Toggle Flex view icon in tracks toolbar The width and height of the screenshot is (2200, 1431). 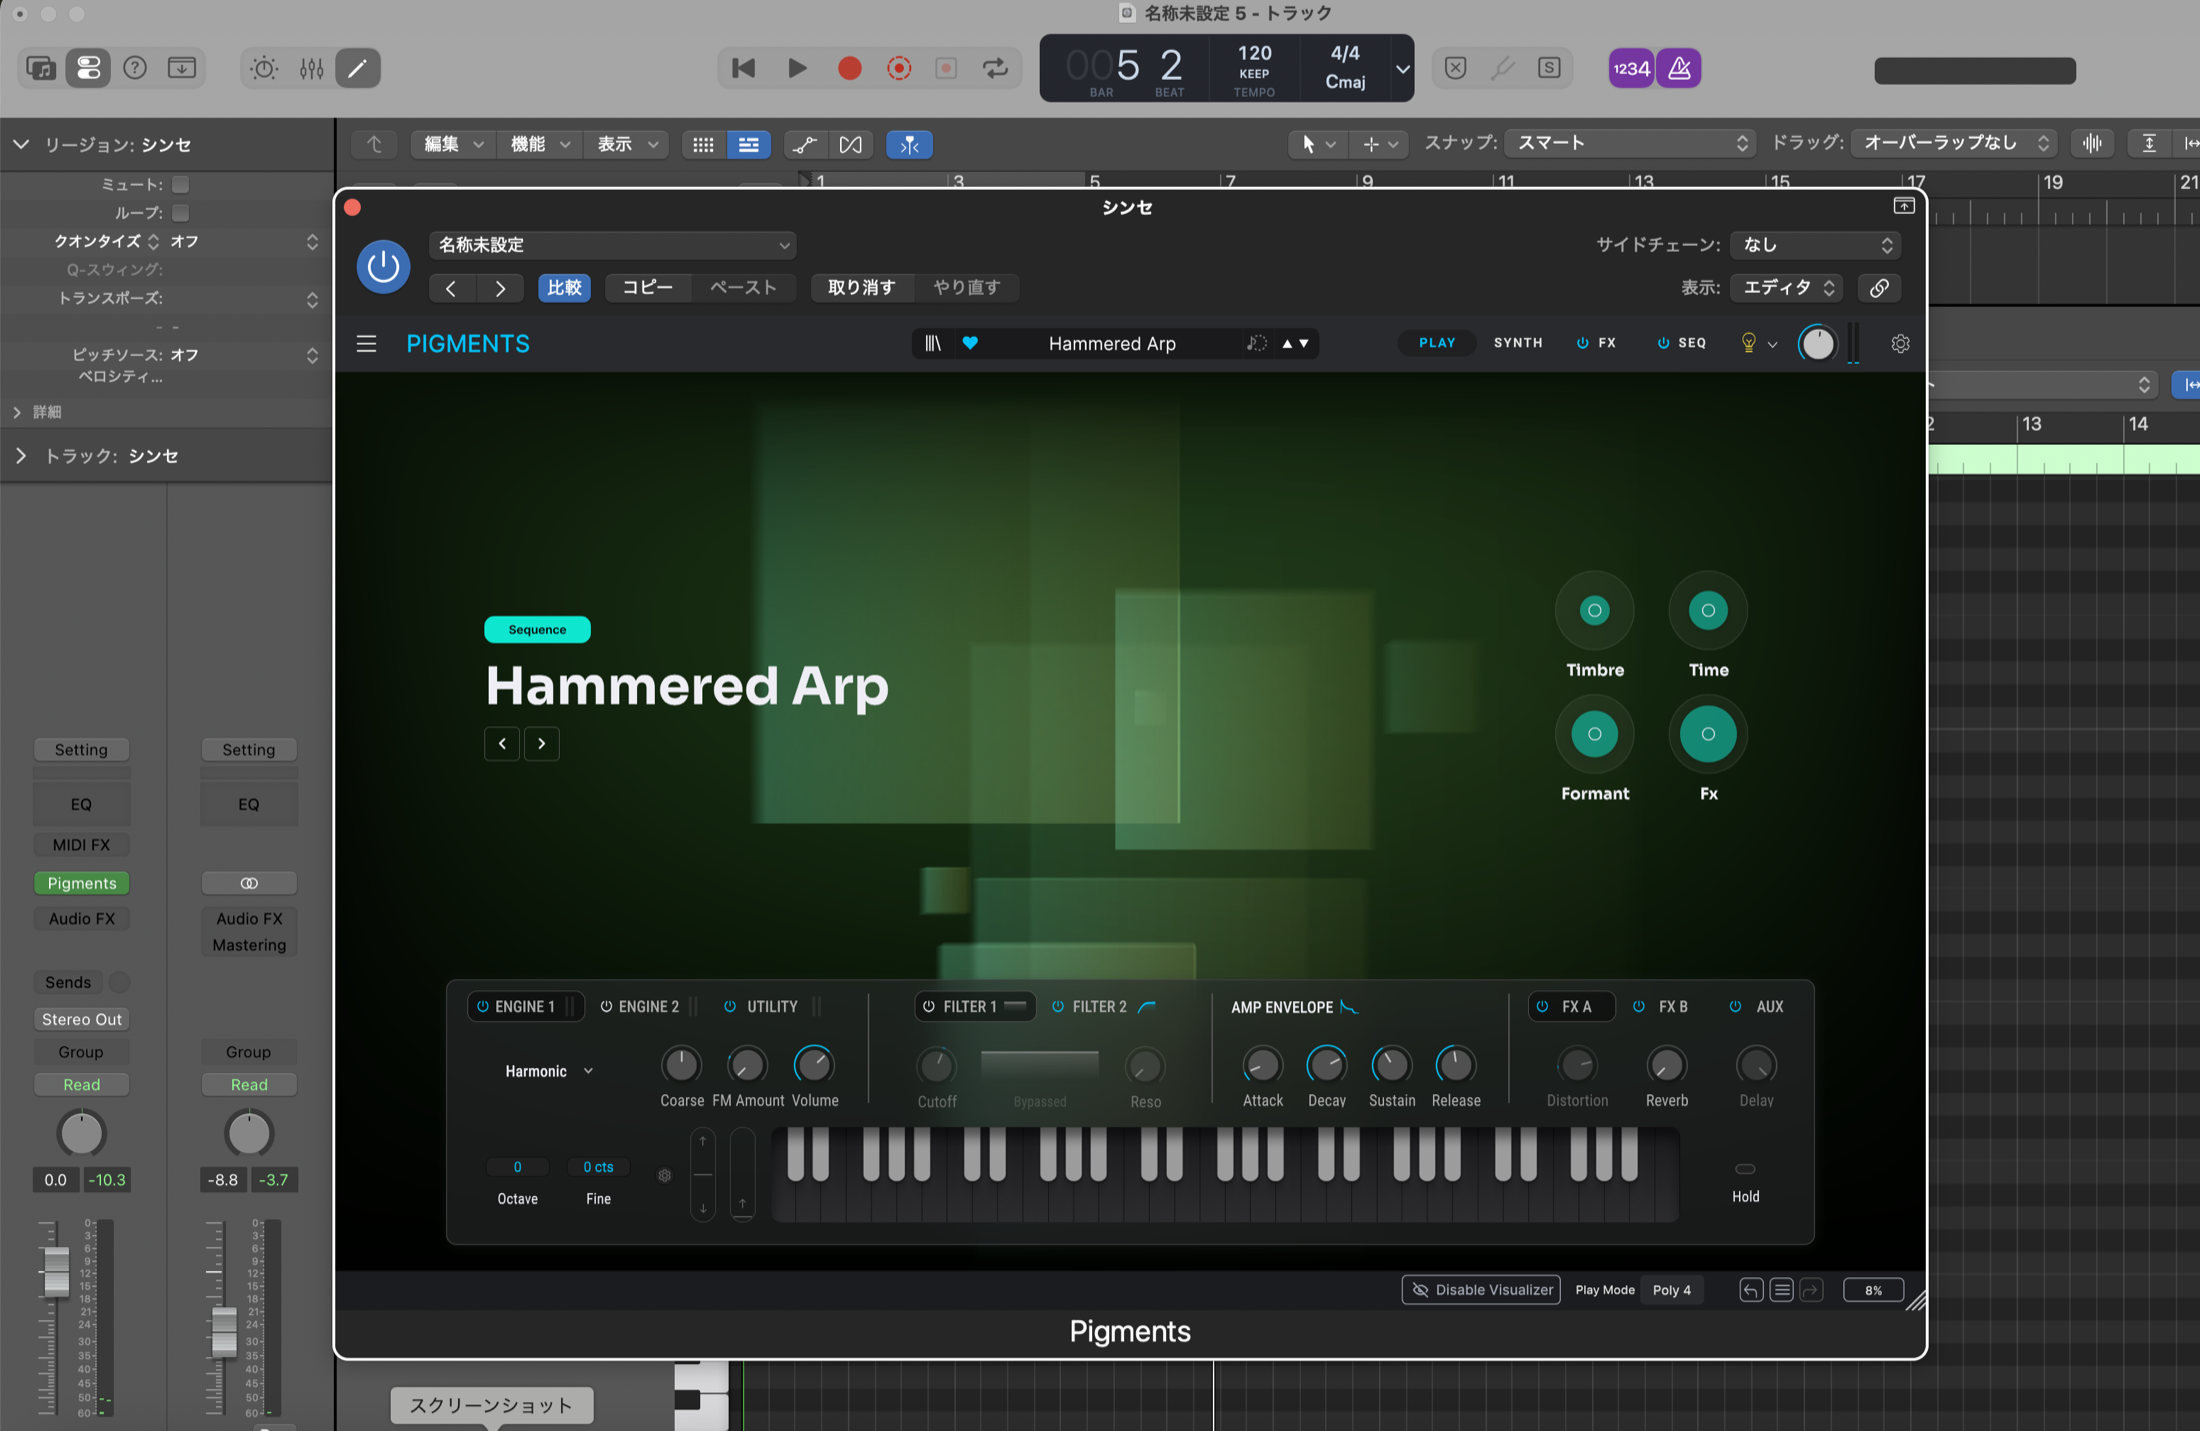tap(851, 145)
